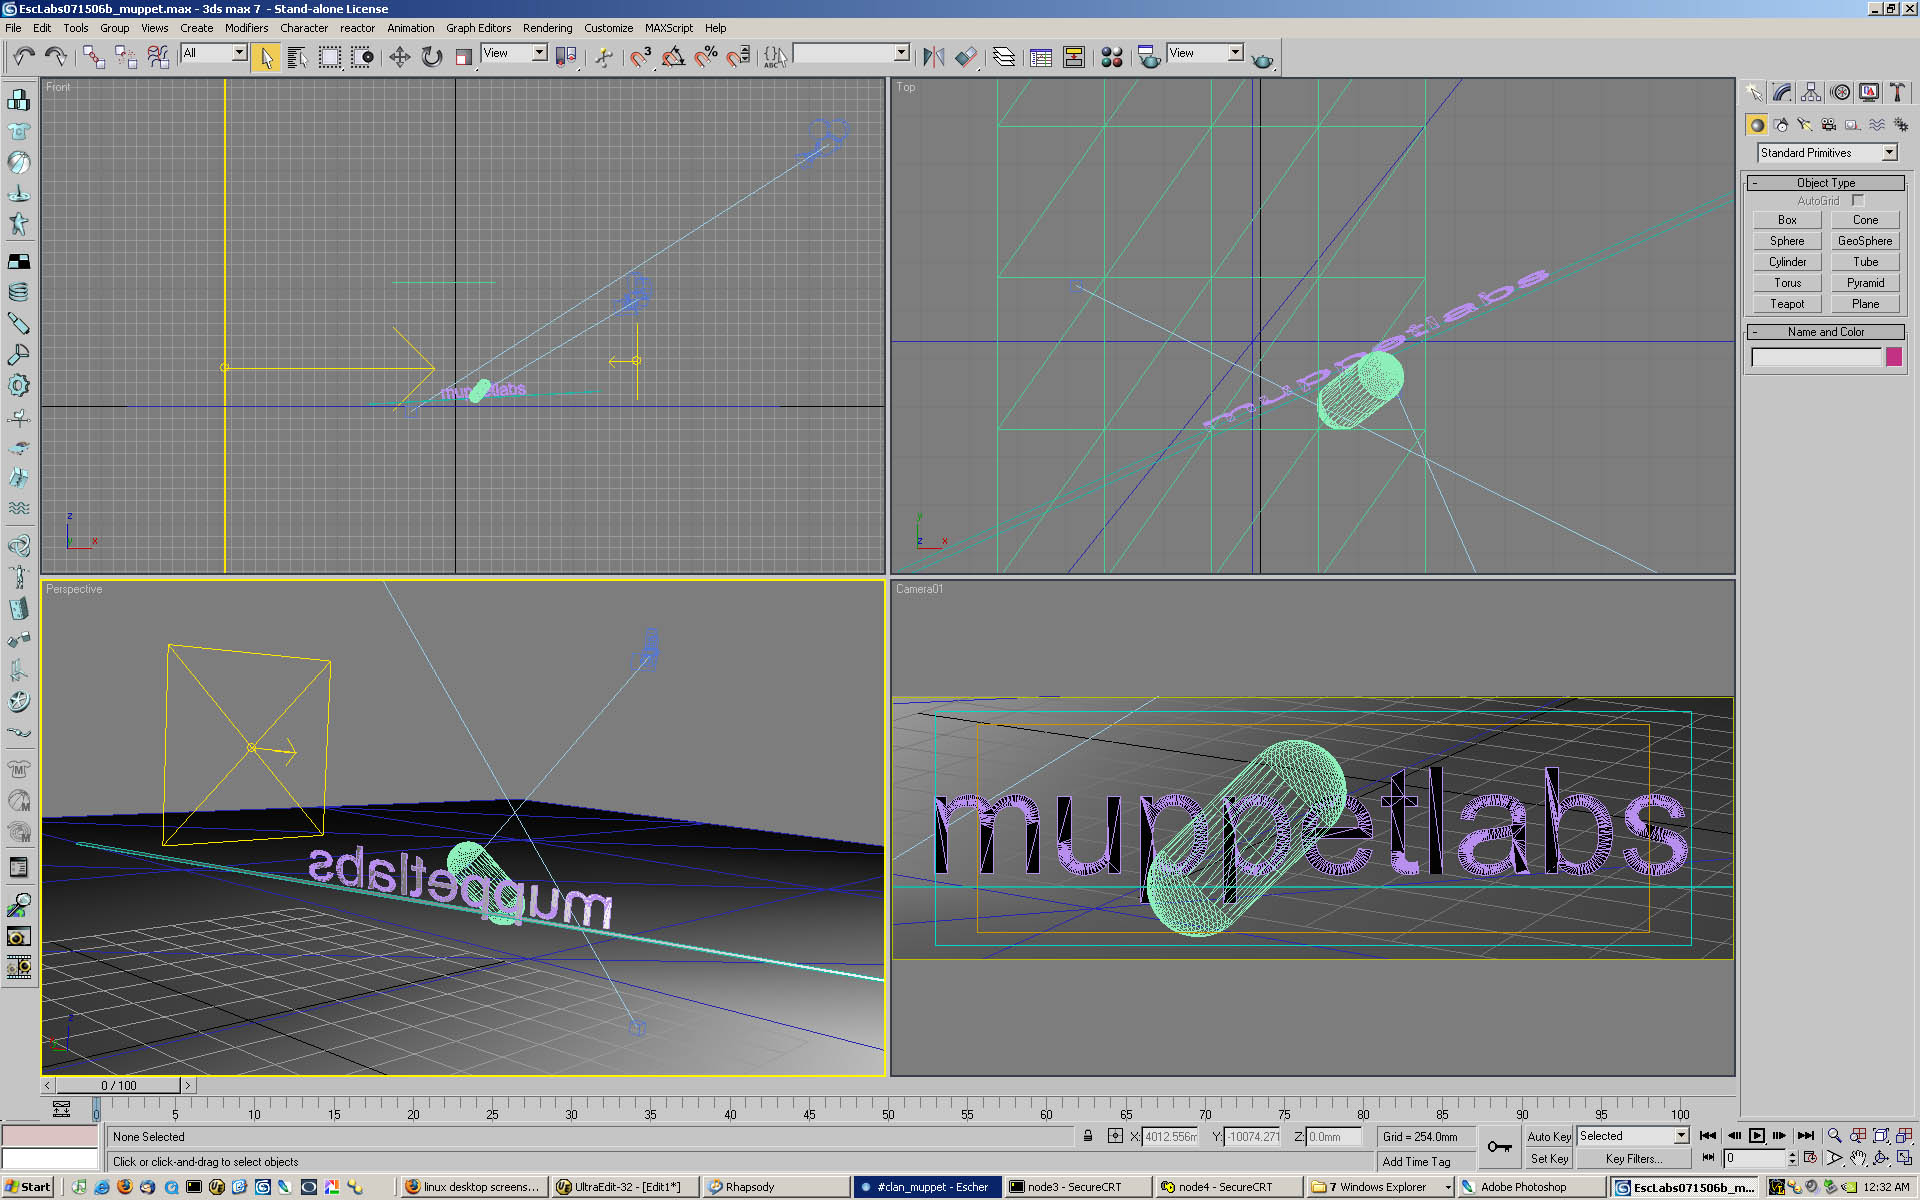
Task: Open Select by Name list tool
Action: [297, 57]
